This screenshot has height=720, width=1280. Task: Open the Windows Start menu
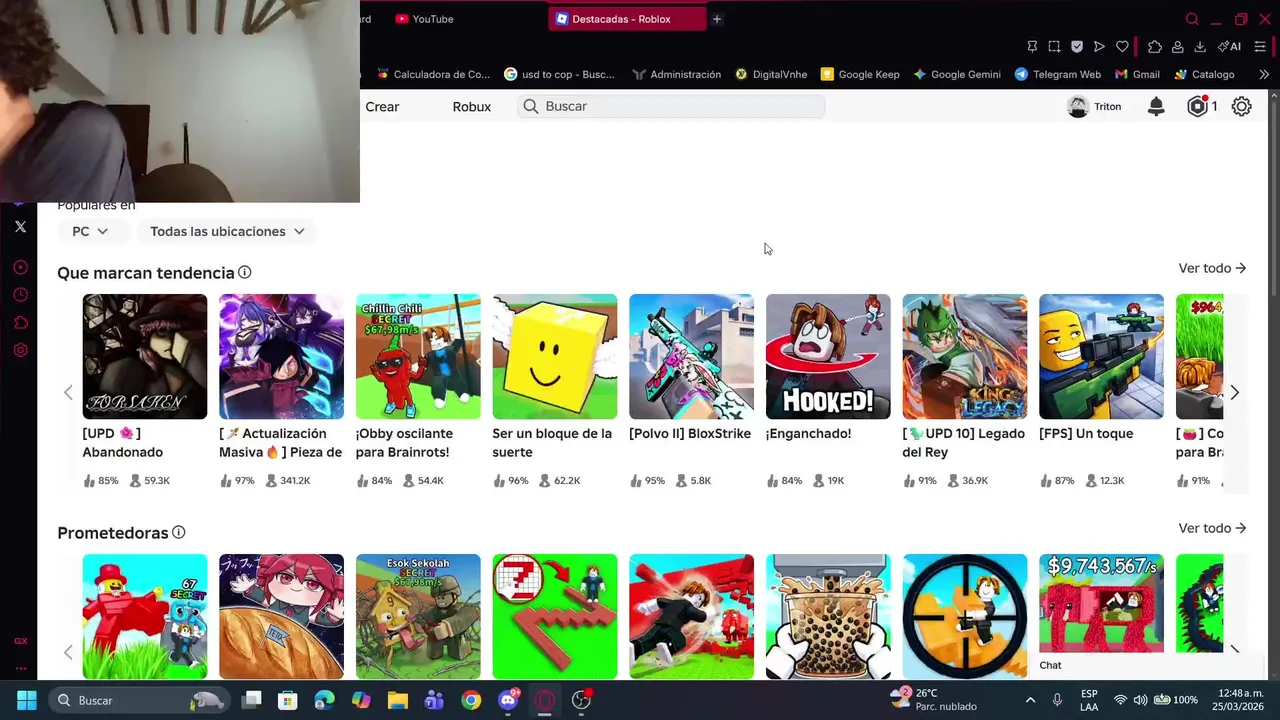coord(27,700)
